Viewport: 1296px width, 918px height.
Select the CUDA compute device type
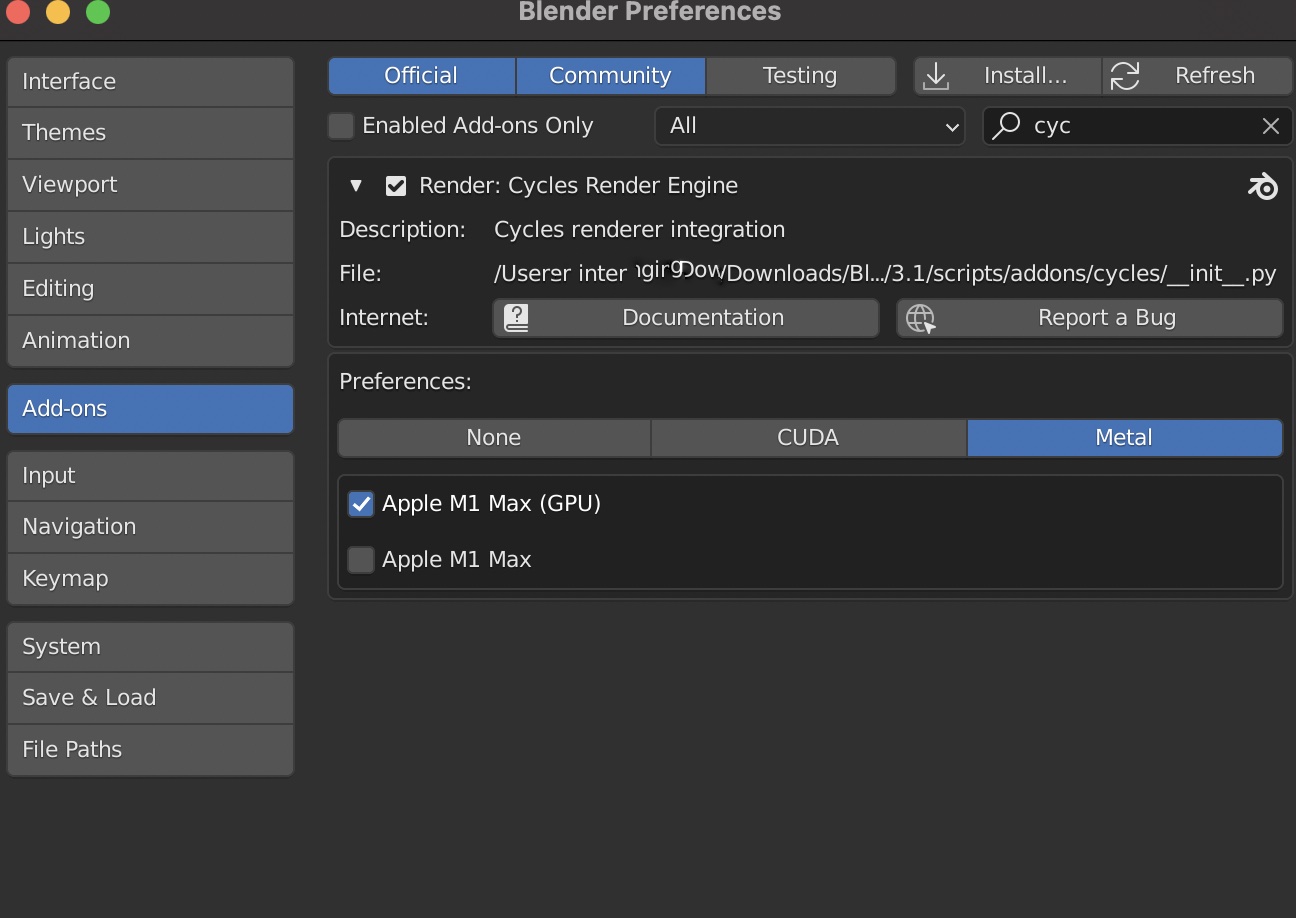808,438
